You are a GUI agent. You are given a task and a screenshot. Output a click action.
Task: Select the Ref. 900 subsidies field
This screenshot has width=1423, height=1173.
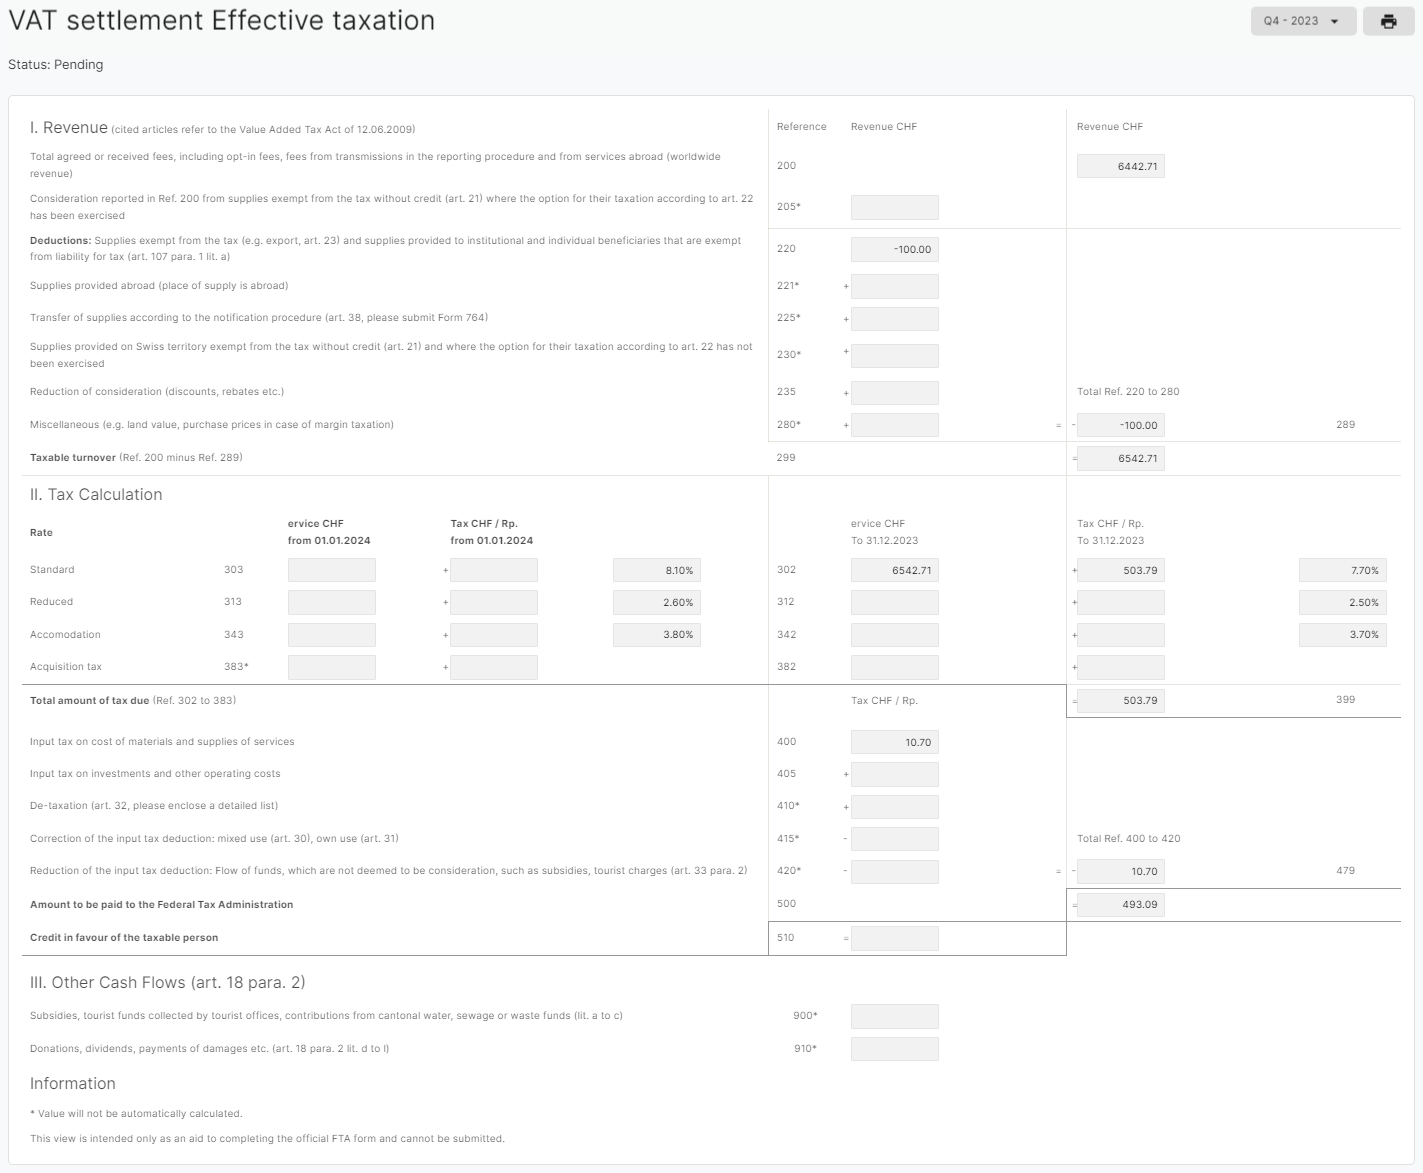coord(894,1016)
